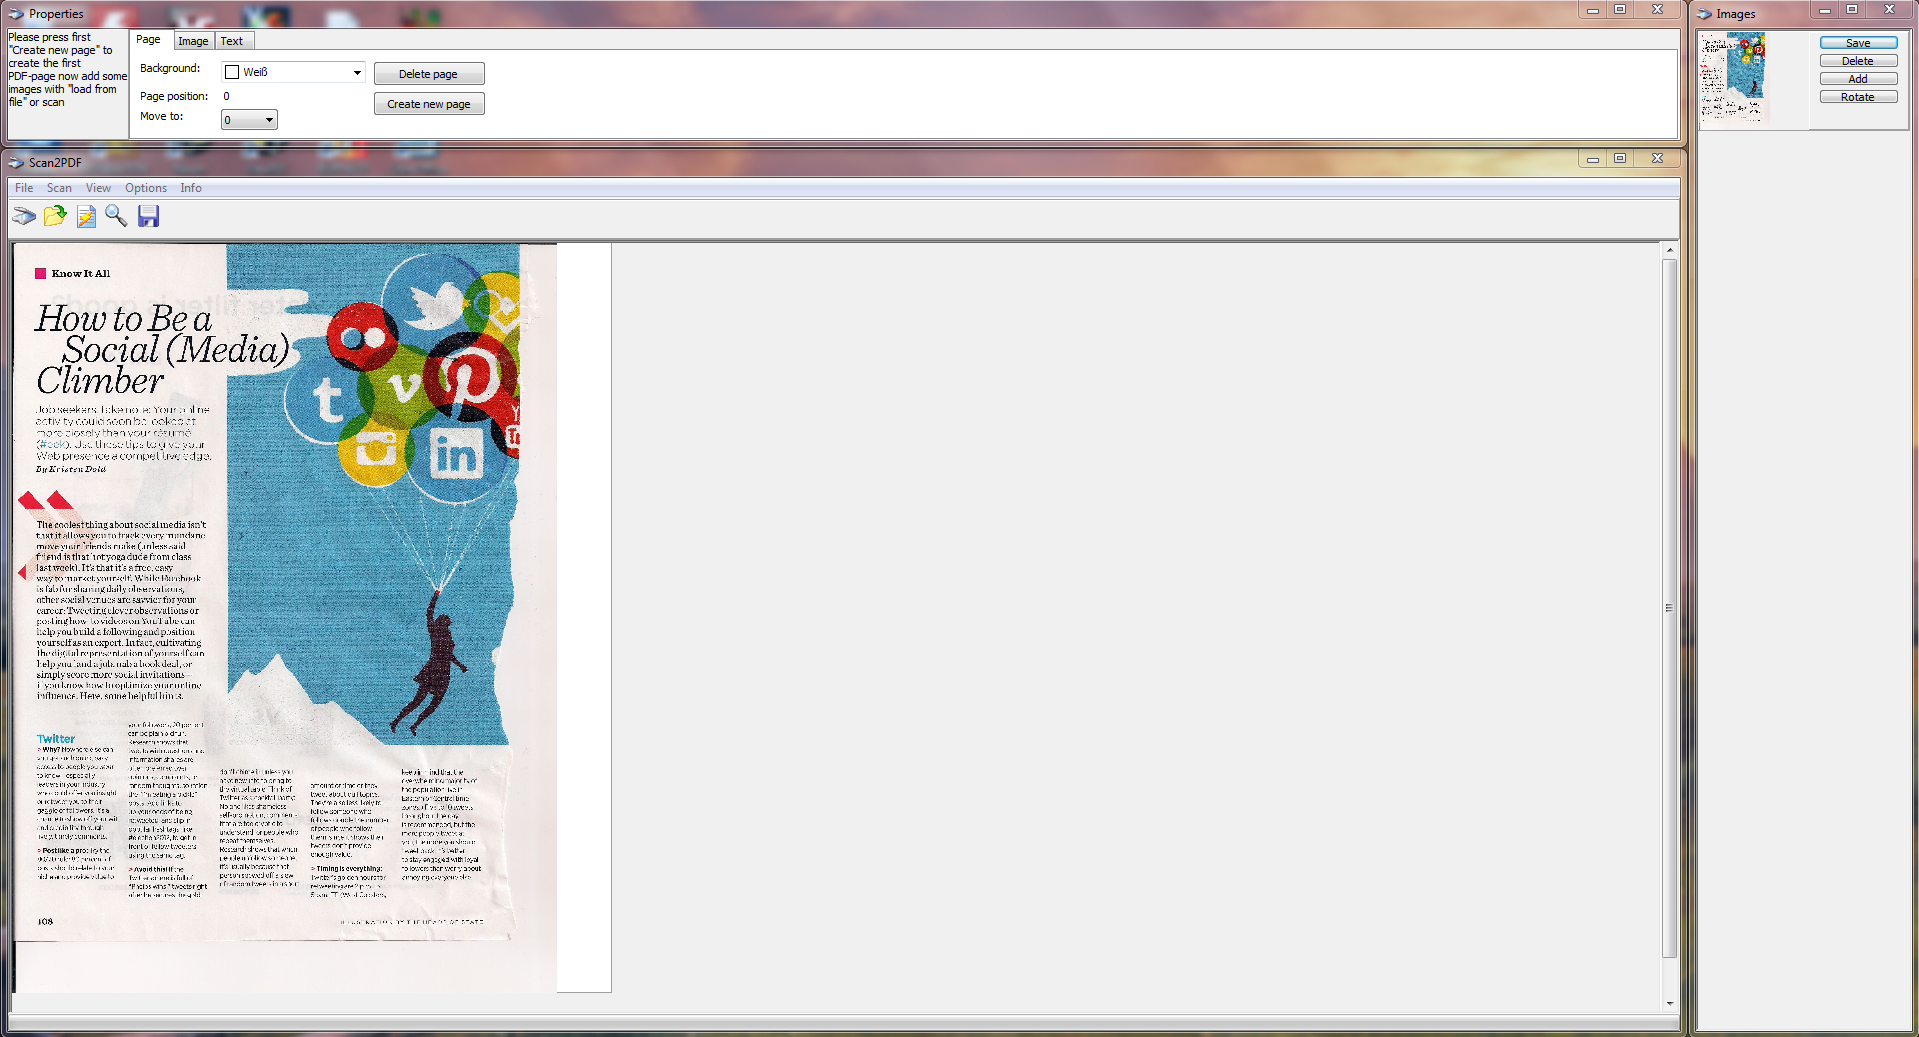
Task: Click the vertical scrollbar down arrow
Action: tap(1669, 1003)
